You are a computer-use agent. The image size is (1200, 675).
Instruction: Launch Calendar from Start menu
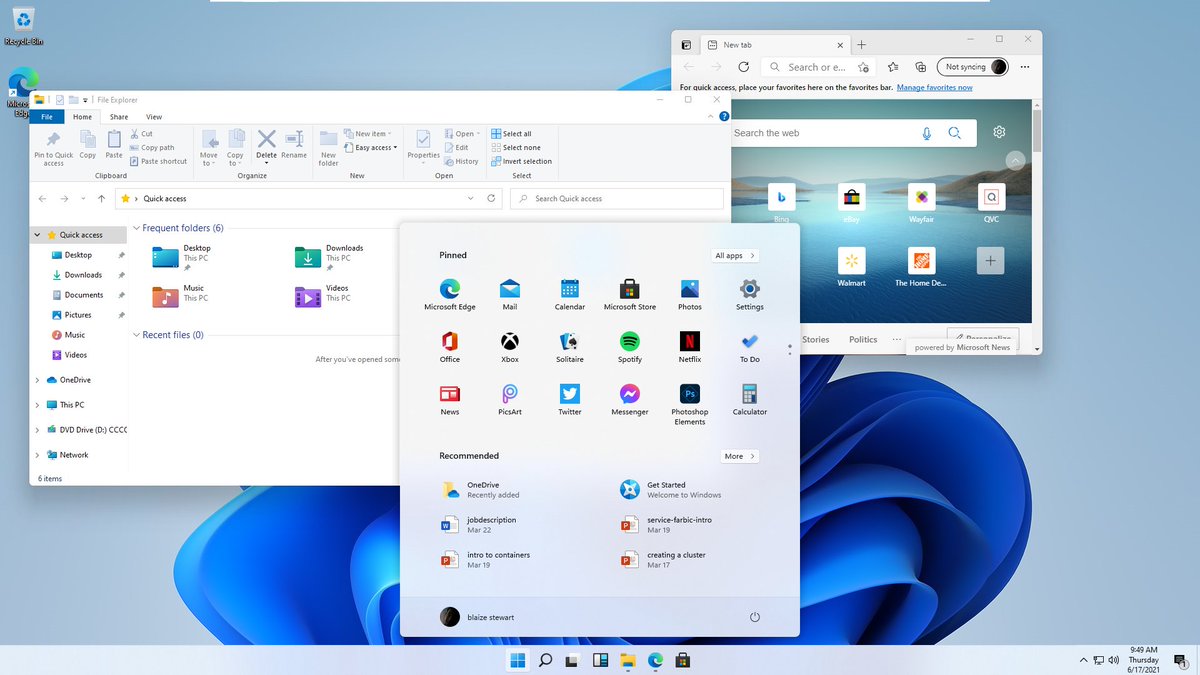click(570, 294)
